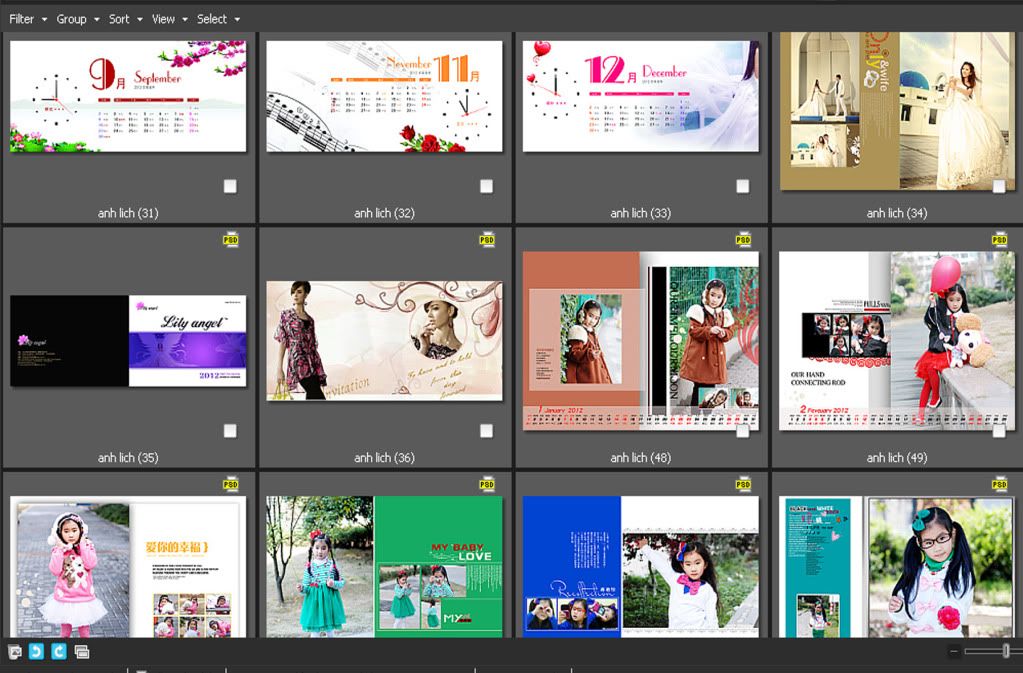
Task: Select the invitation thumbnail anh lich (36)
Action: [384, 340]
